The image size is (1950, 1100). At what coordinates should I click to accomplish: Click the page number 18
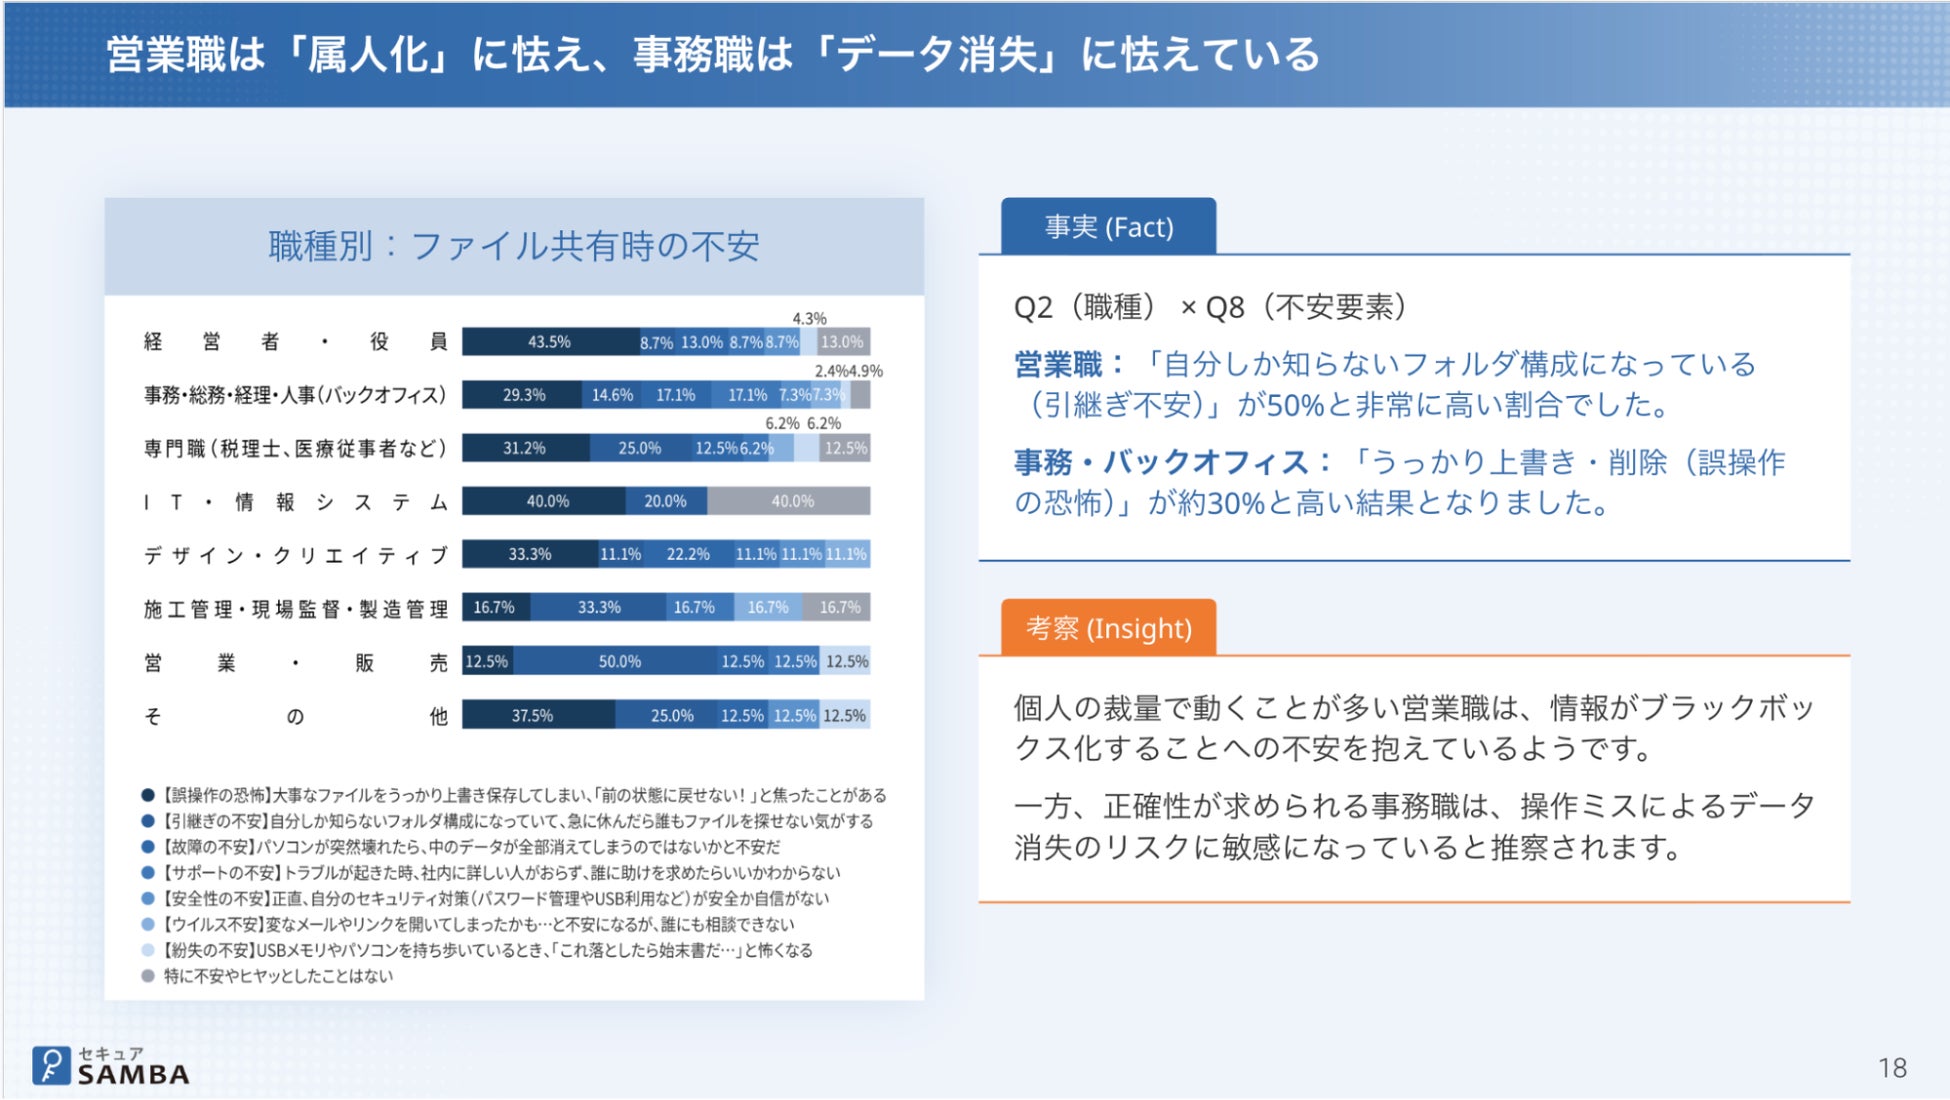click(x=1891, y=1068)
